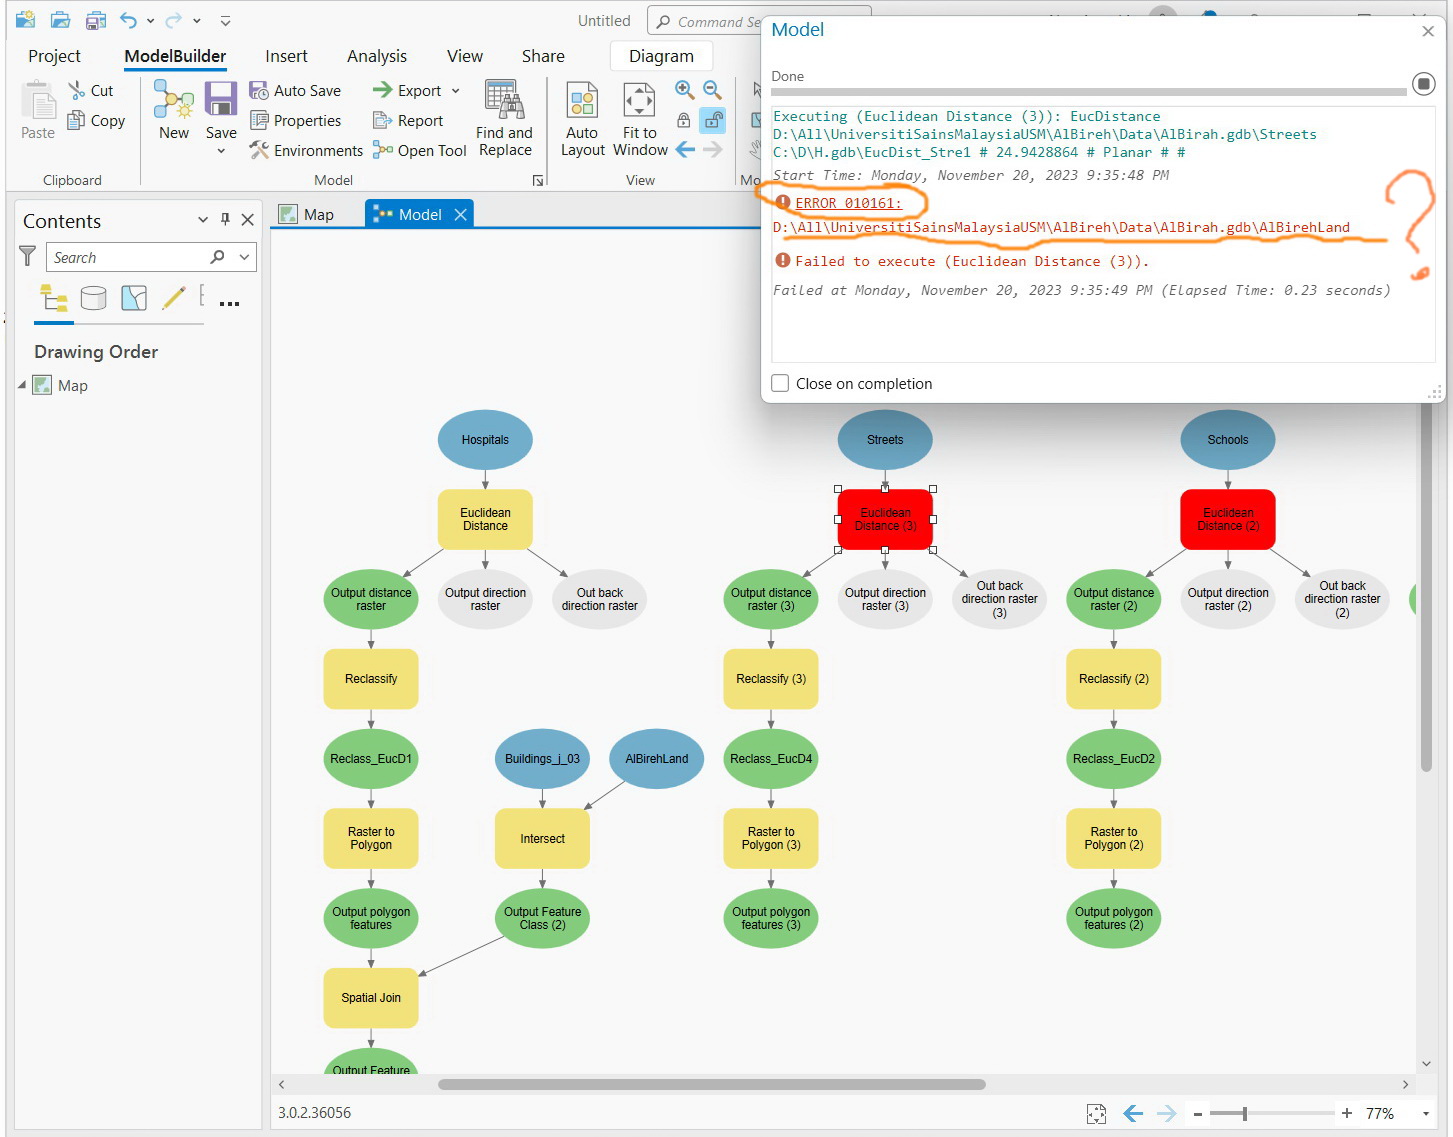Open the Map view tab
This screenshot has height=1137, width=1453.
(307, 214)
